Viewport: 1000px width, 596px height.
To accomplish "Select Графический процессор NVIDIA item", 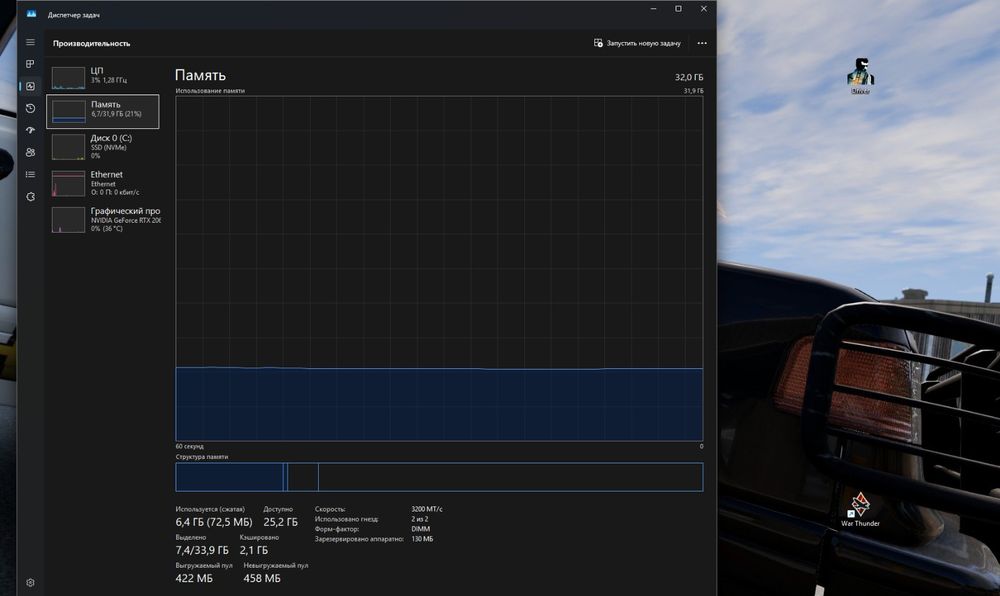I will coord(103,219).
